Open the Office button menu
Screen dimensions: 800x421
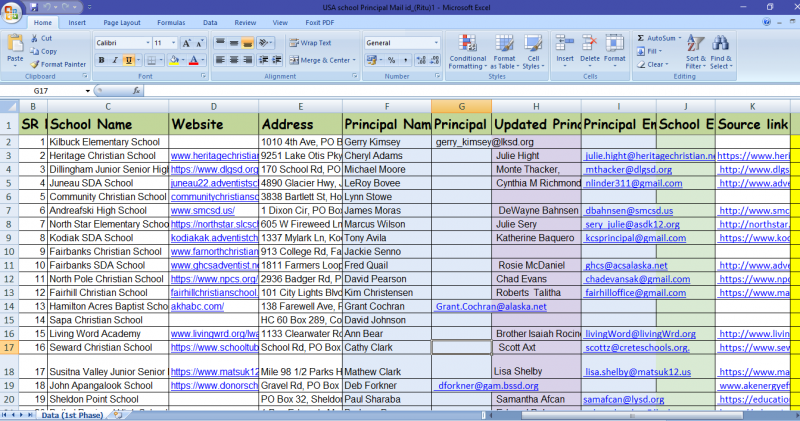pos(11,11)
